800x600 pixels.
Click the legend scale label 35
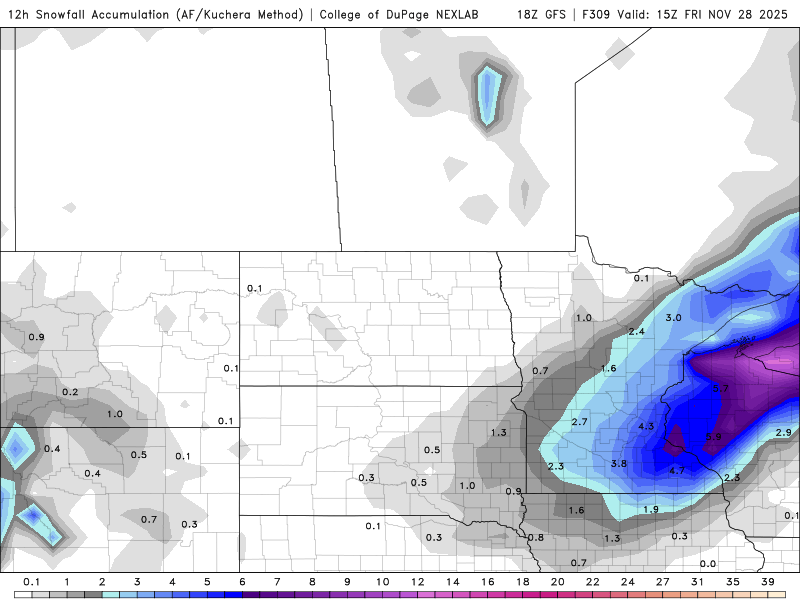(x=733, y=582)
